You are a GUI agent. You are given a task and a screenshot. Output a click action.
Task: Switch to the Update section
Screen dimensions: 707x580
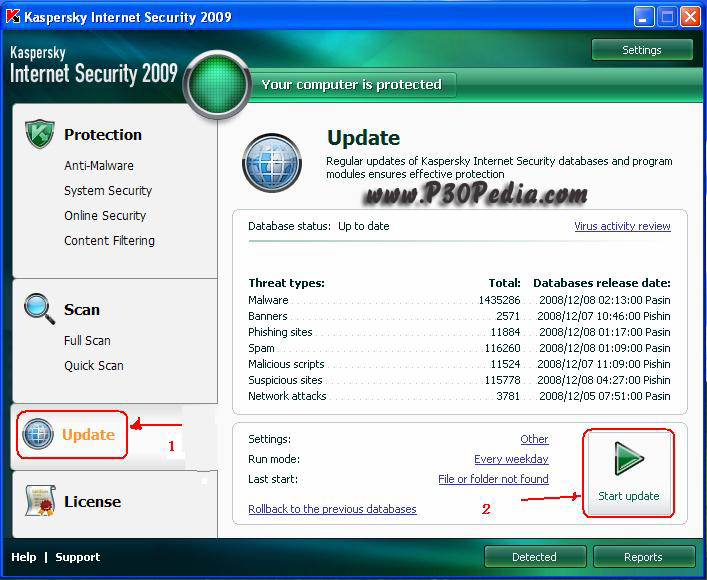click(x=88, y=434)
